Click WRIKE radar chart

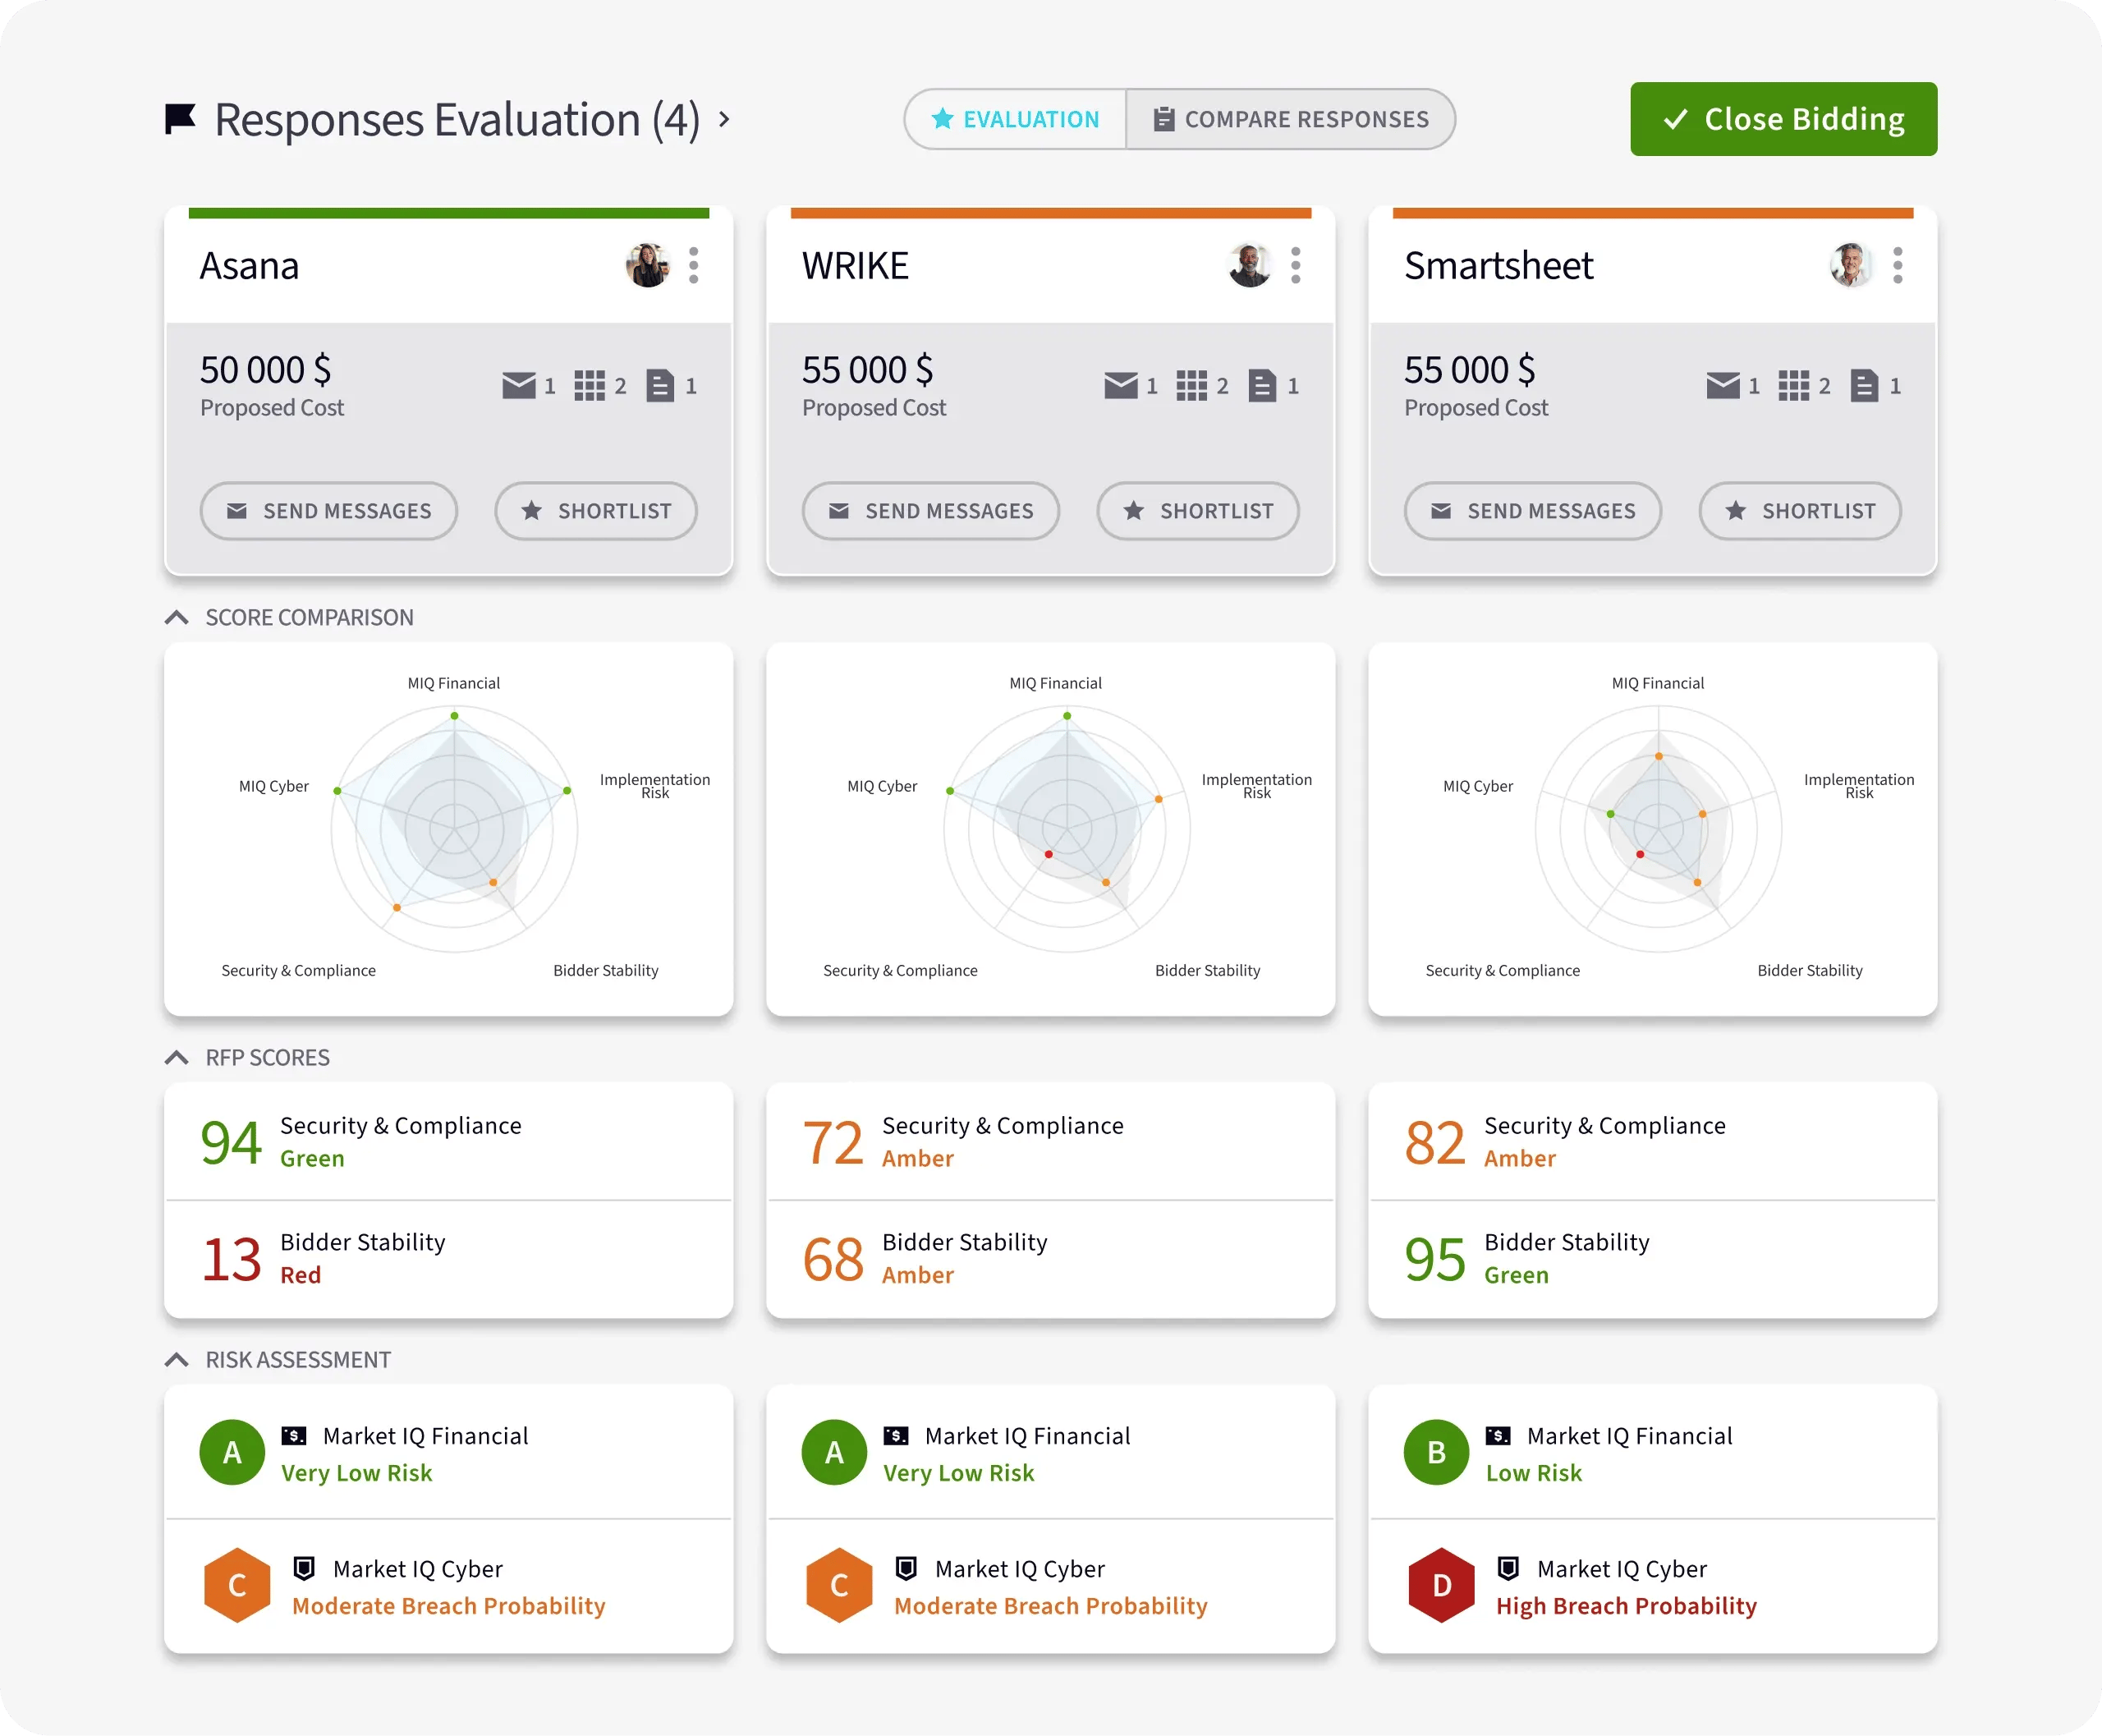(1067, 829)
